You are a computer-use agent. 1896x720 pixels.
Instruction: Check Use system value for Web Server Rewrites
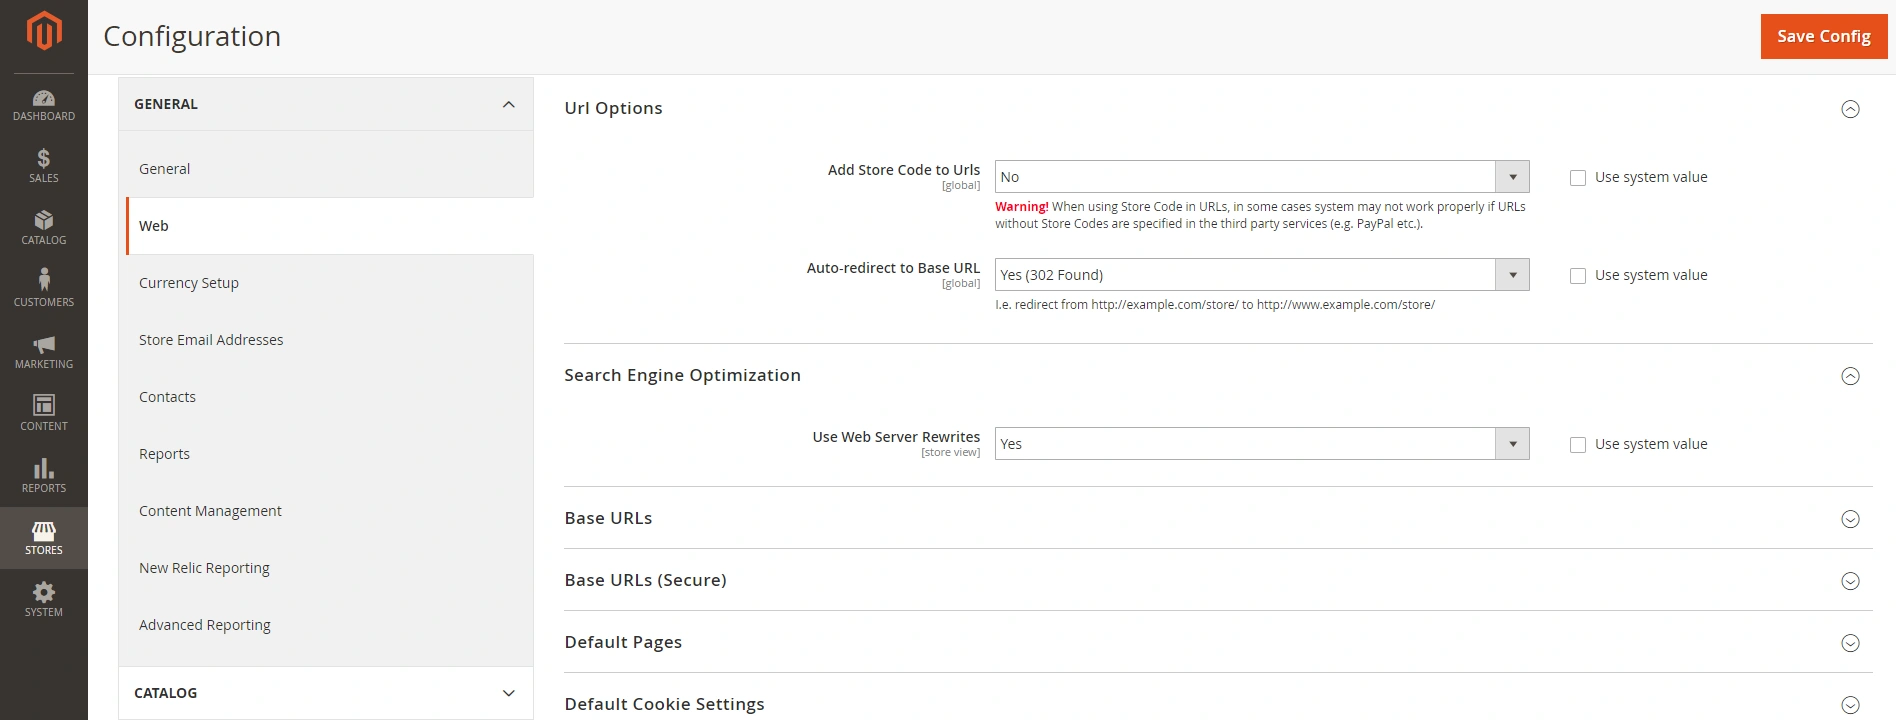click(x=1578, y=445)
